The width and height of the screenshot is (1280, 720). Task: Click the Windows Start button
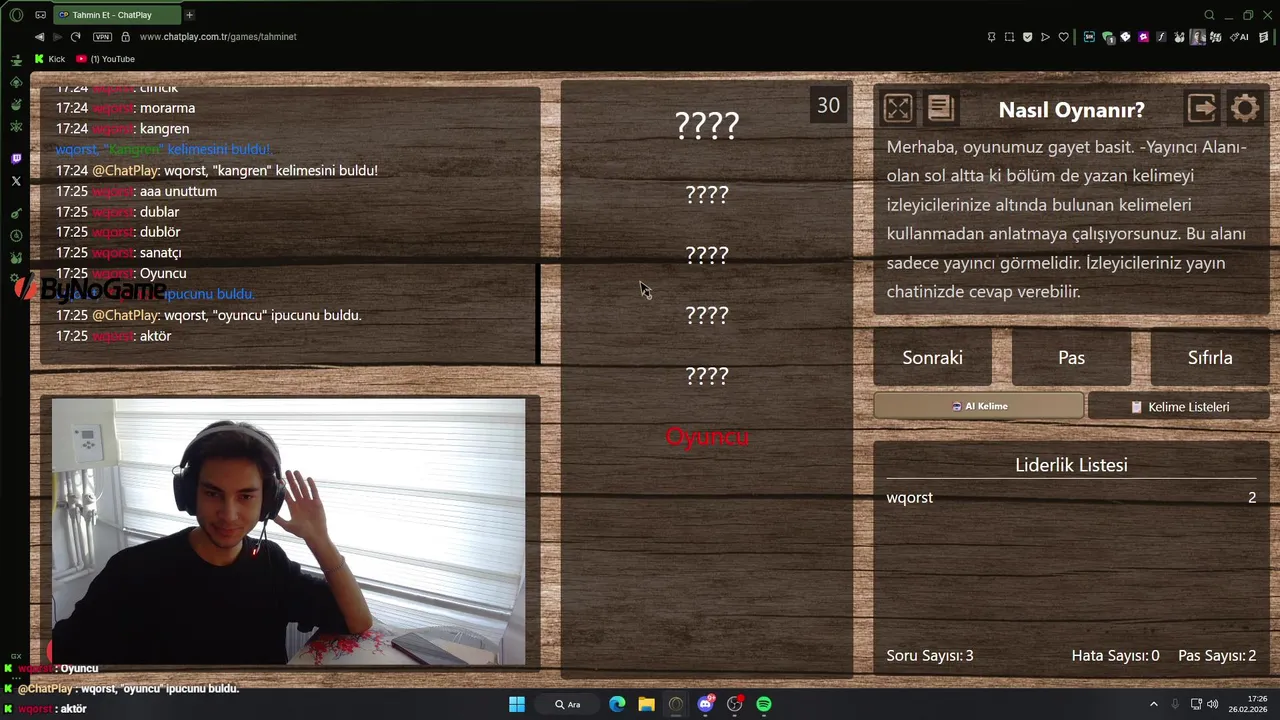pos(517,704)
